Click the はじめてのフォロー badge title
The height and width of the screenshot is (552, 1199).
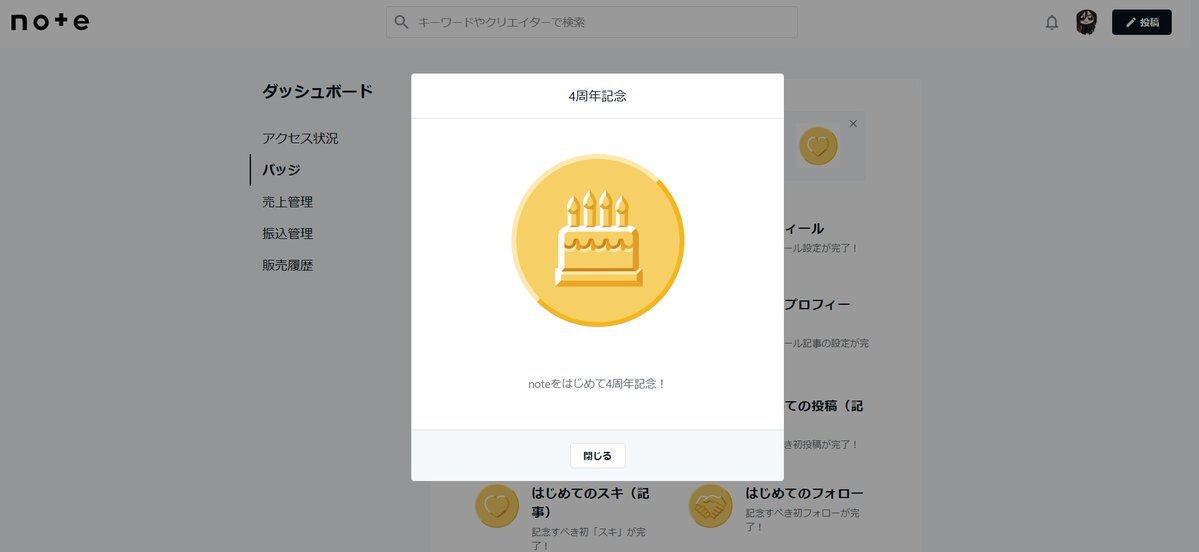point(804,493)
